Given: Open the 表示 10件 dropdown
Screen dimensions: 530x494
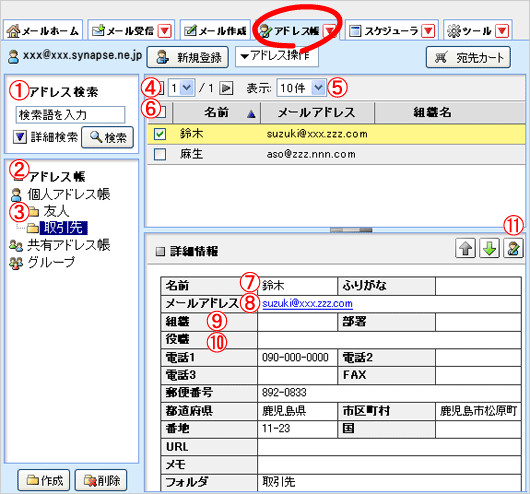Looking at the screenshot, I should (x=301, y=88).
